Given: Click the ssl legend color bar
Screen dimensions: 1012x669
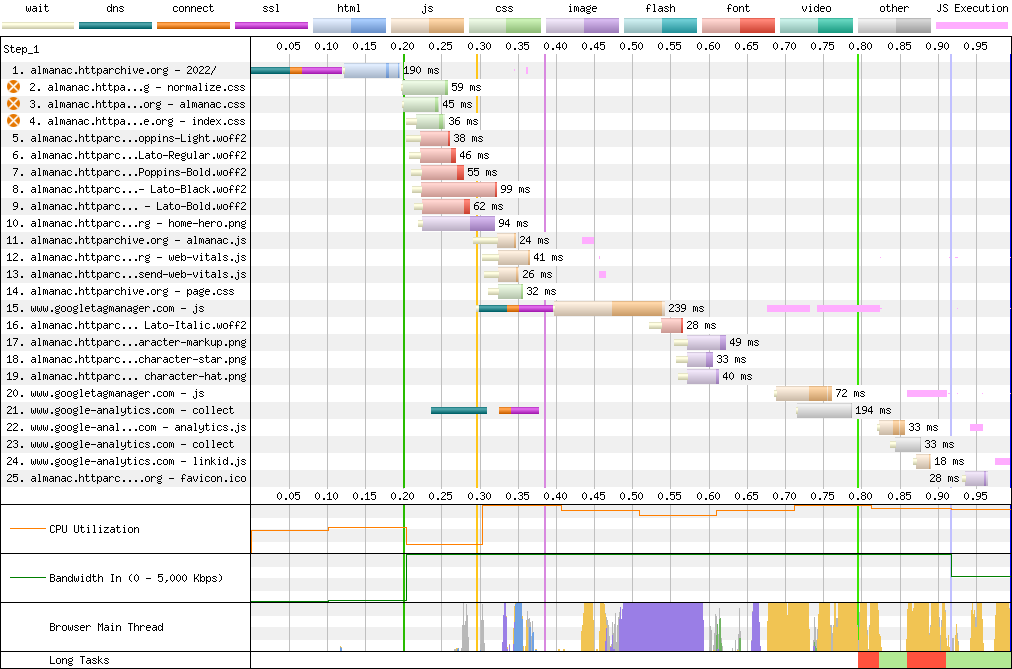Looking at the screenshot, I should (x=271, y=24).
